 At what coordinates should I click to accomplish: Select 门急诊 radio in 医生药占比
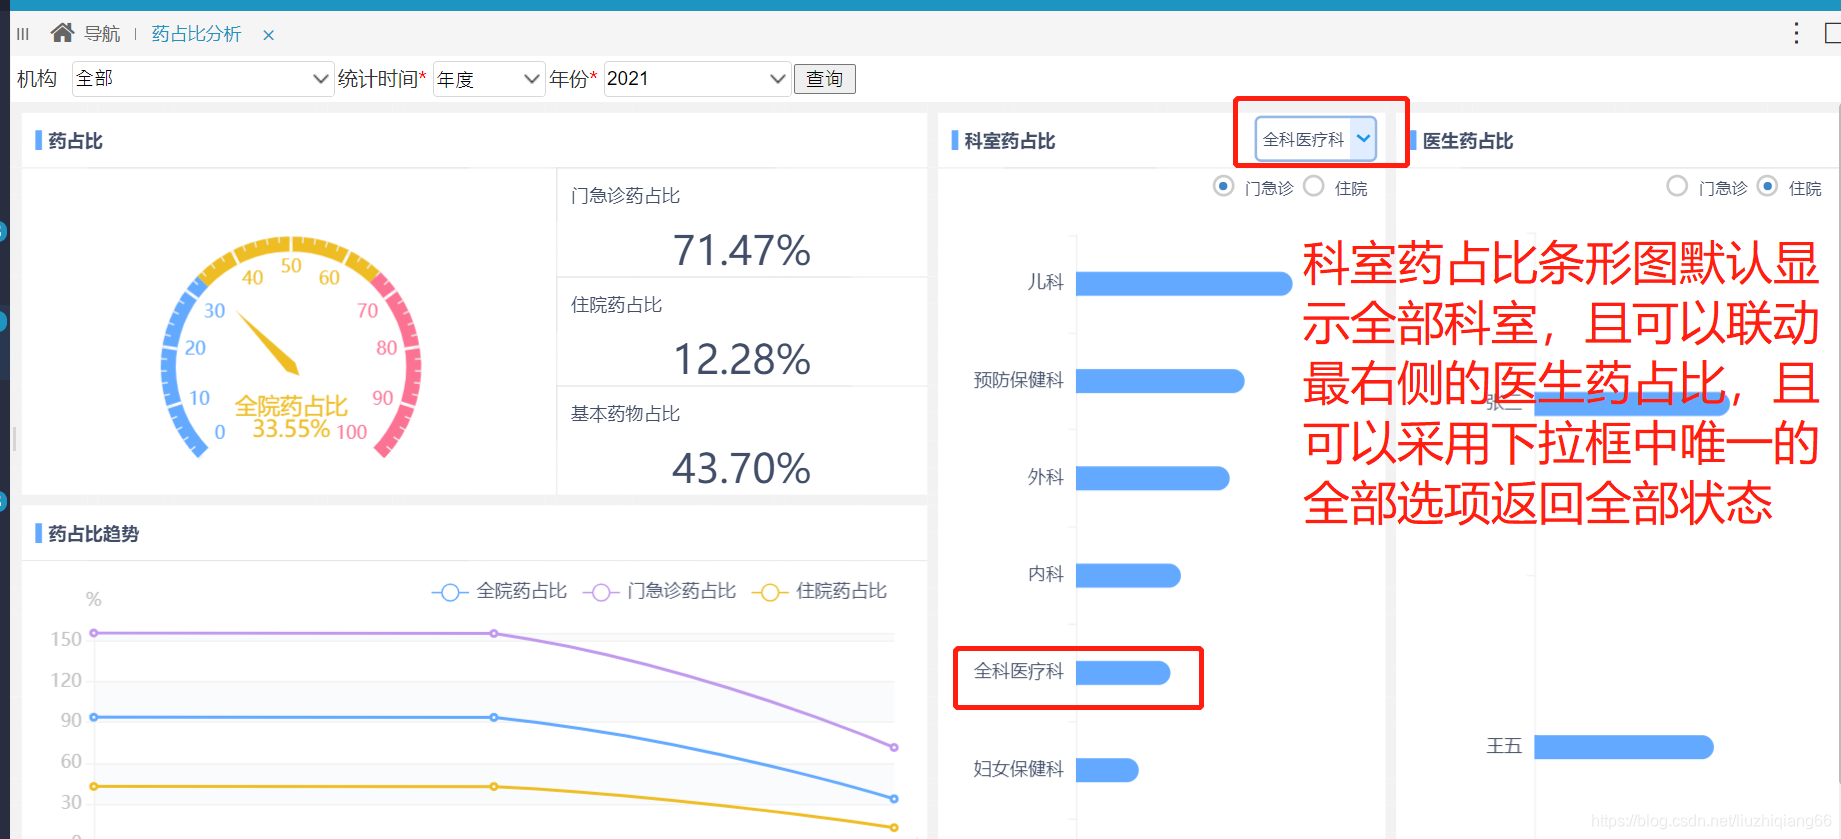[1677, 186]
